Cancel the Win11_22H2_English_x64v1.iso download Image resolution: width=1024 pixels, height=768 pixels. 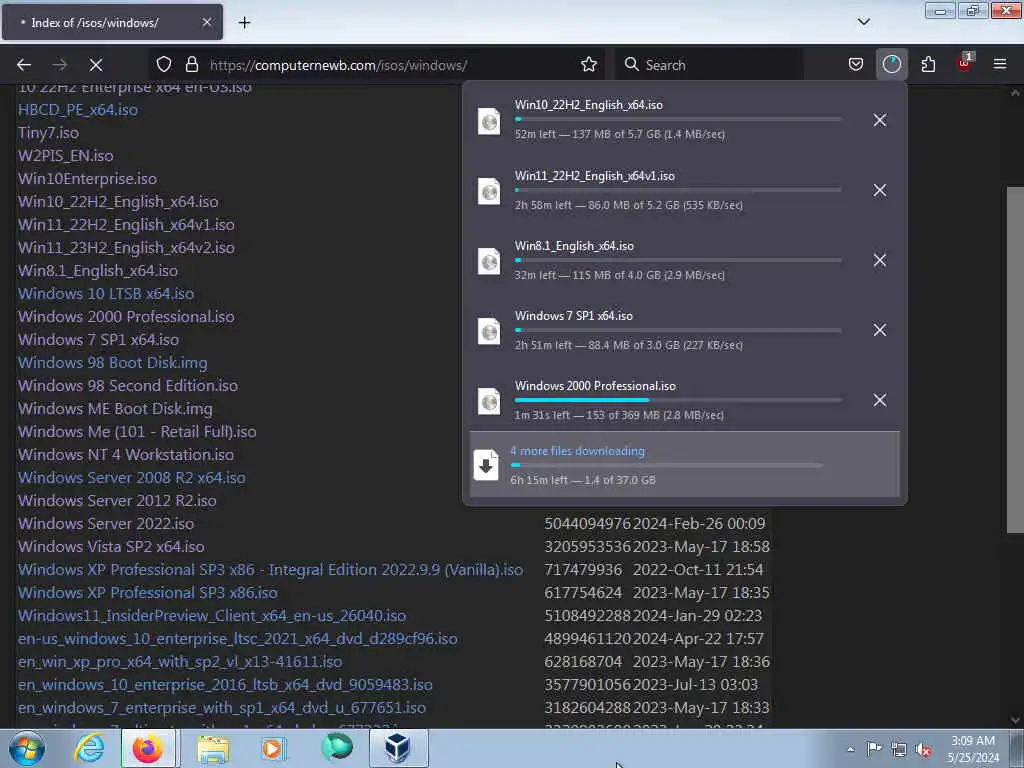[880, 190]
